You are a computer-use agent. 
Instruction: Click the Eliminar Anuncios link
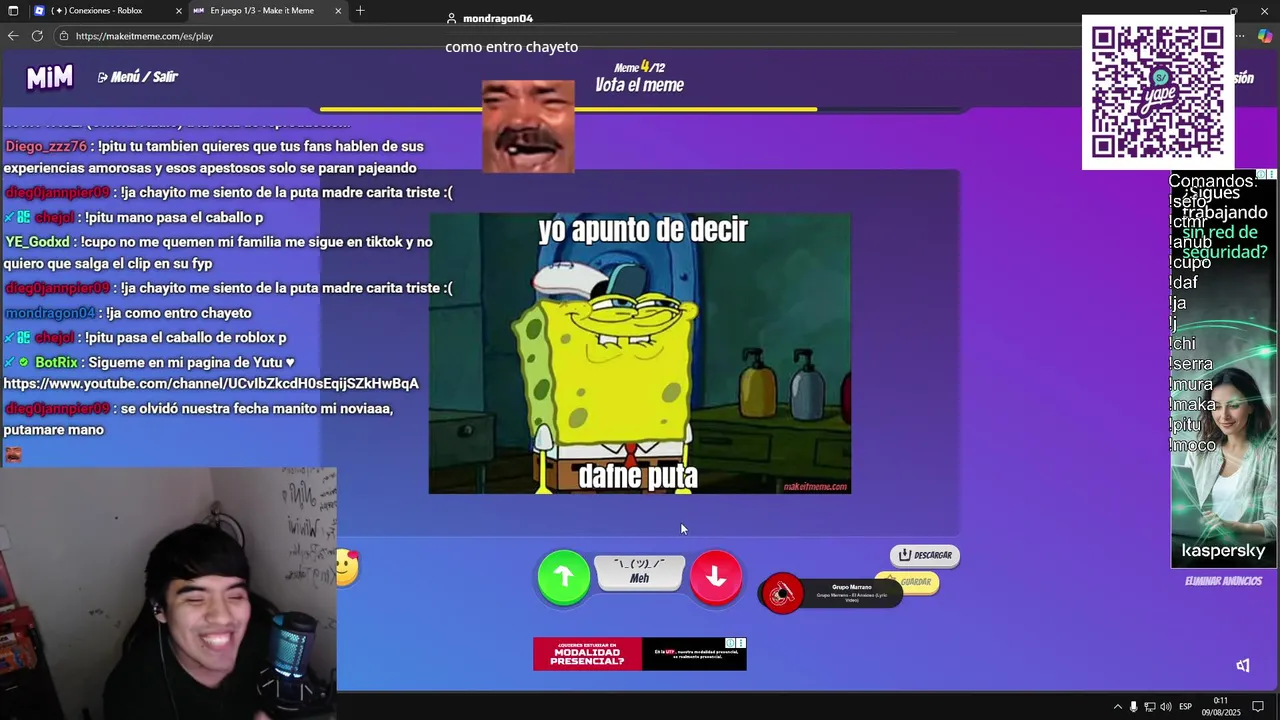pos(1223,581)
